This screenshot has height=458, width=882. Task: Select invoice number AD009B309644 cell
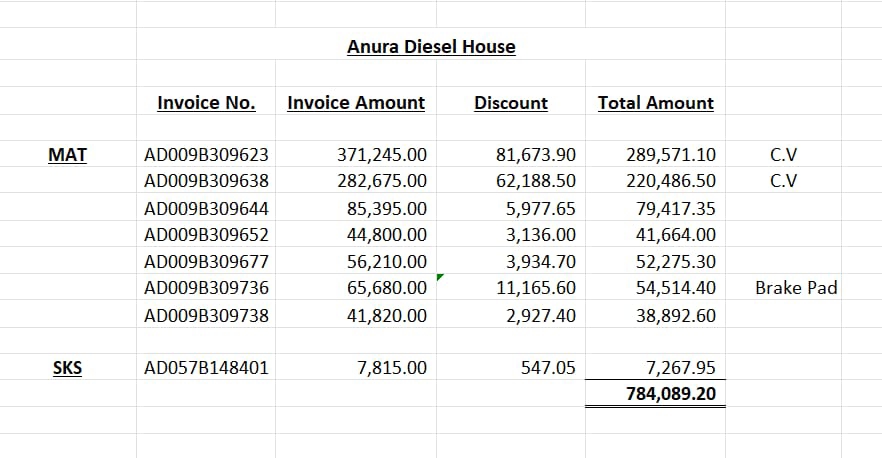(x=207, y=209)
